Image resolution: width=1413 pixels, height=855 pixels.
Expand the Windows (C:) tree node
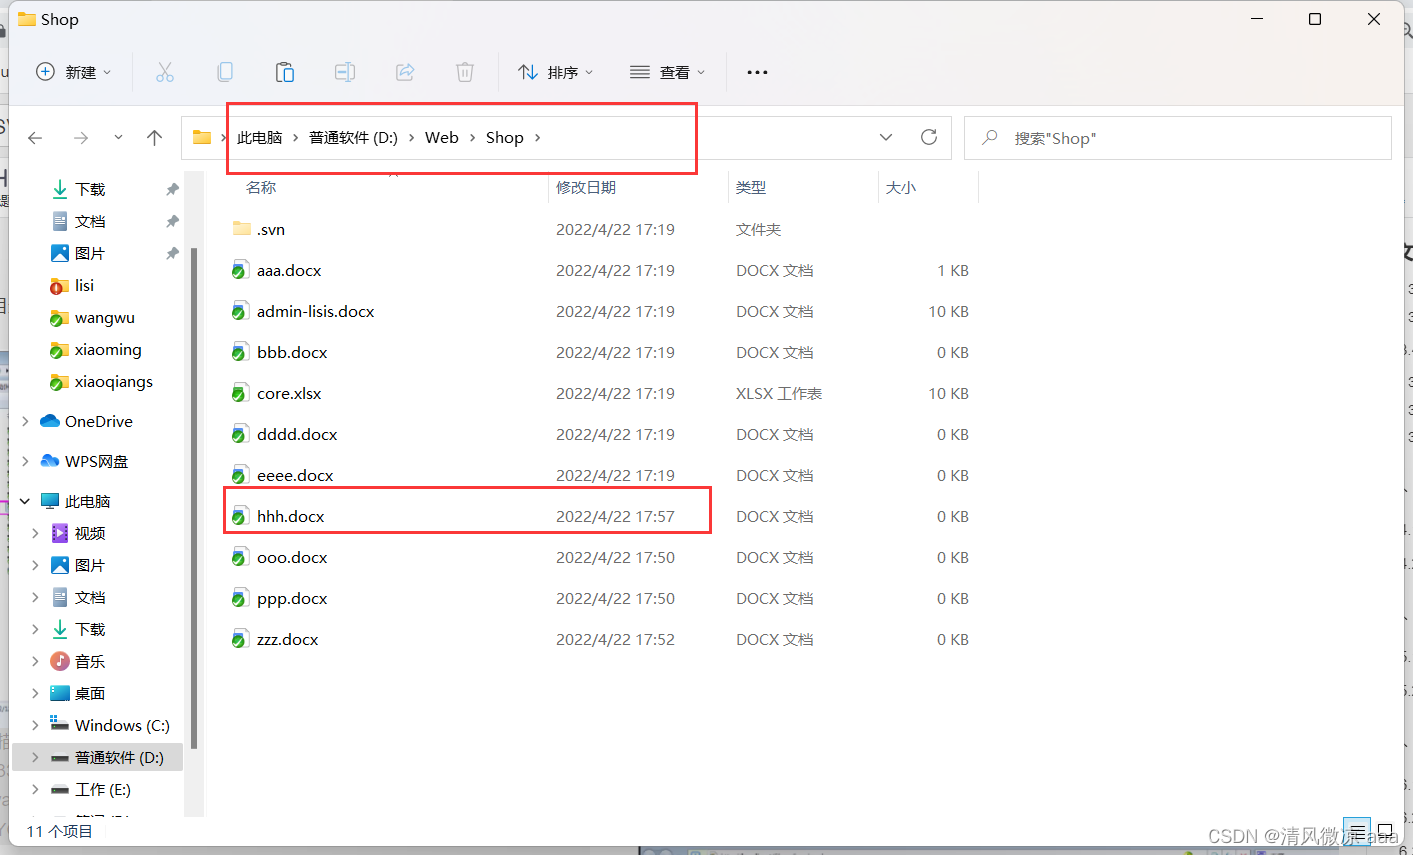(x=35, y=725)
